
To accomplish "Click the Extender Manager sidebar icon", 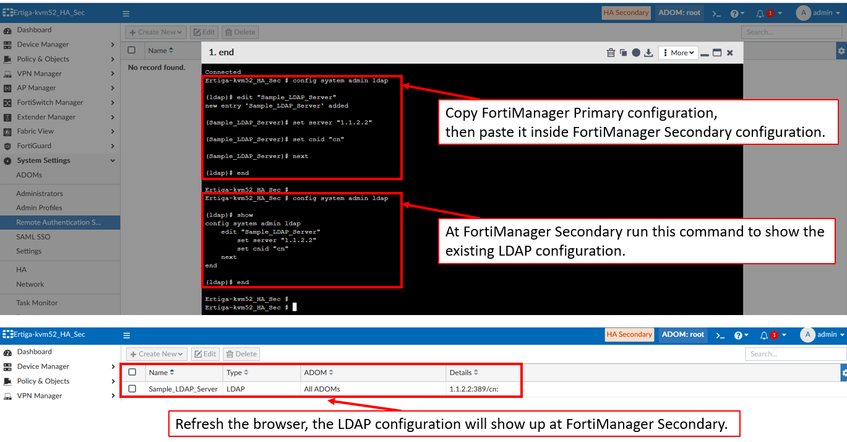I will 8,117.
